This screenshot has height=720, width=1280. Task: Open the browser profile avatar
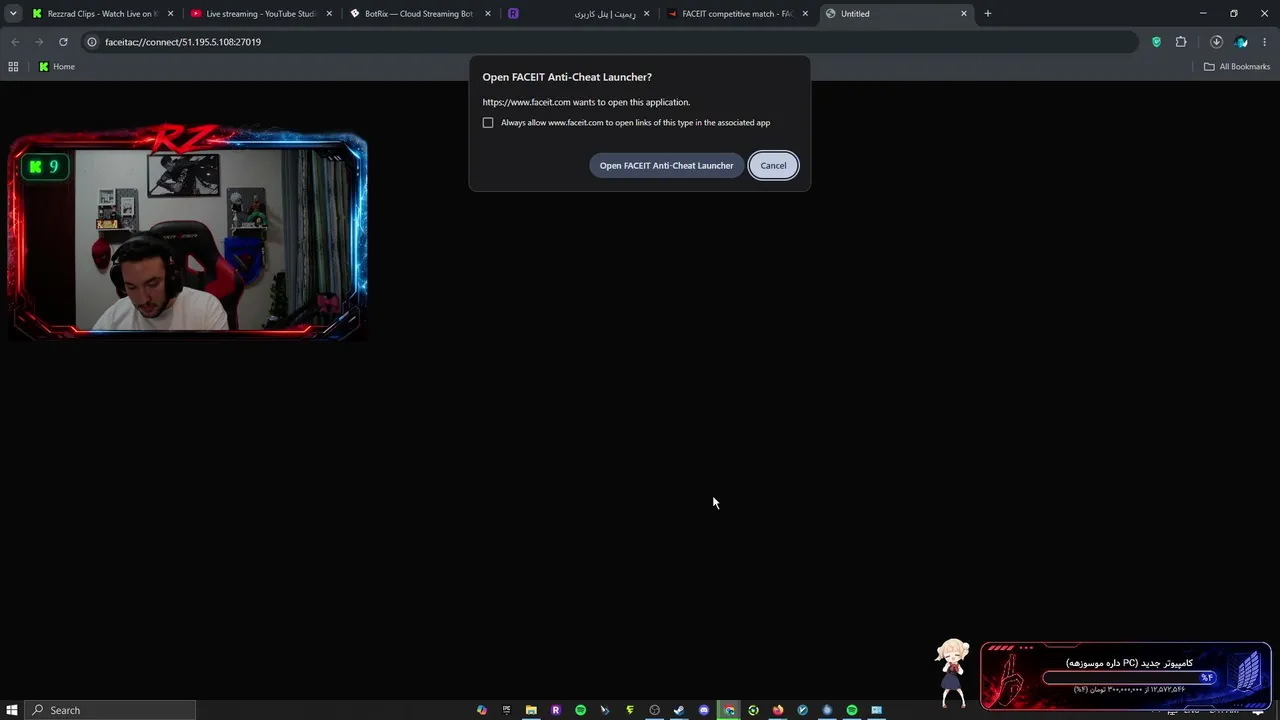(1241, 42)
